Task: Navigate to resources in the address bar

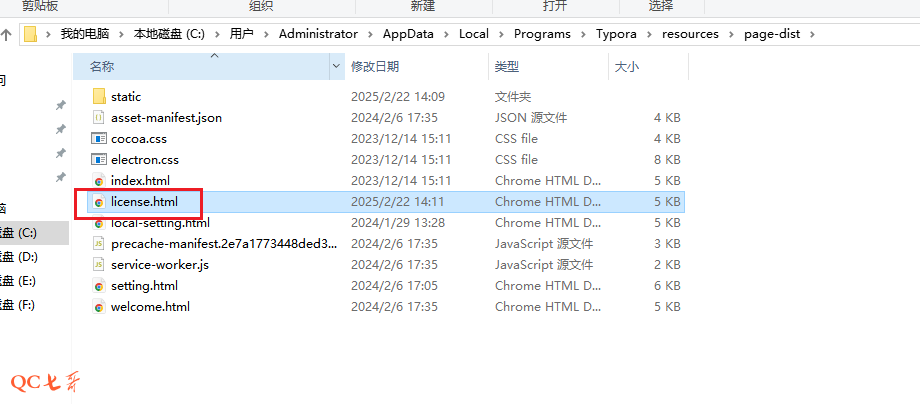Action: [x=690, y=34]
